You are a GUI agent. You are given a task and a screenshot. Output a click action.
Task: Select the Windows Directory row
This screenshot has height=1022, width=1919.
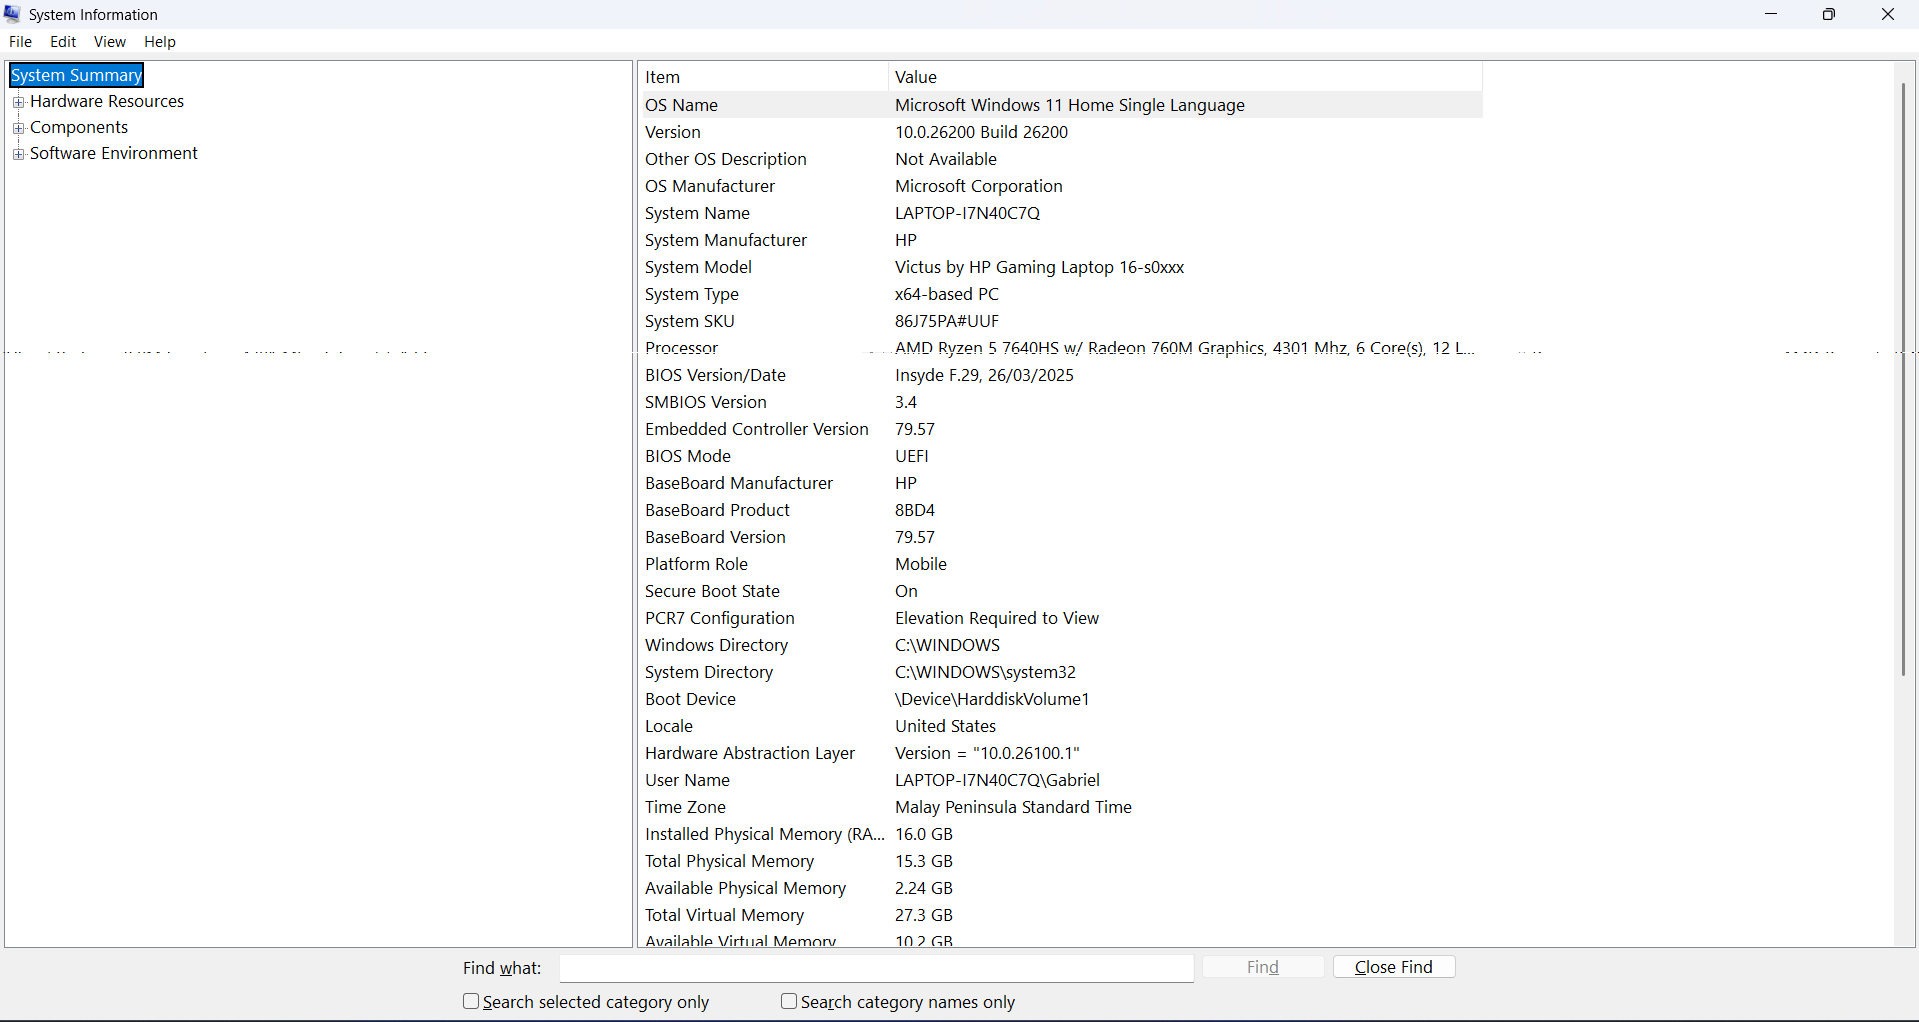[1060, 645]
